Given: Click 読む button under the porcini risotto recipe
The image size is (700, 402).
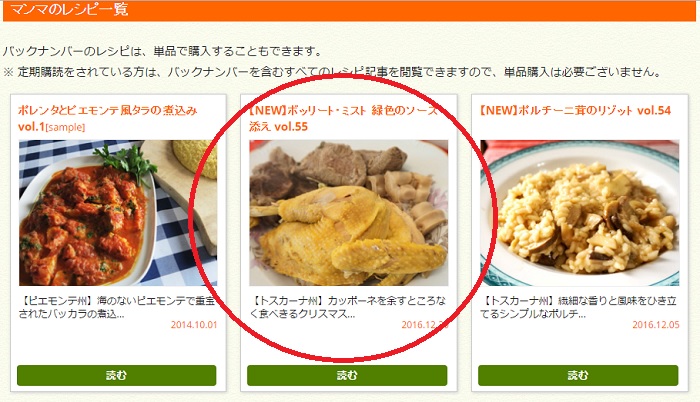Looking at the screenshot, I should point(578,375).
